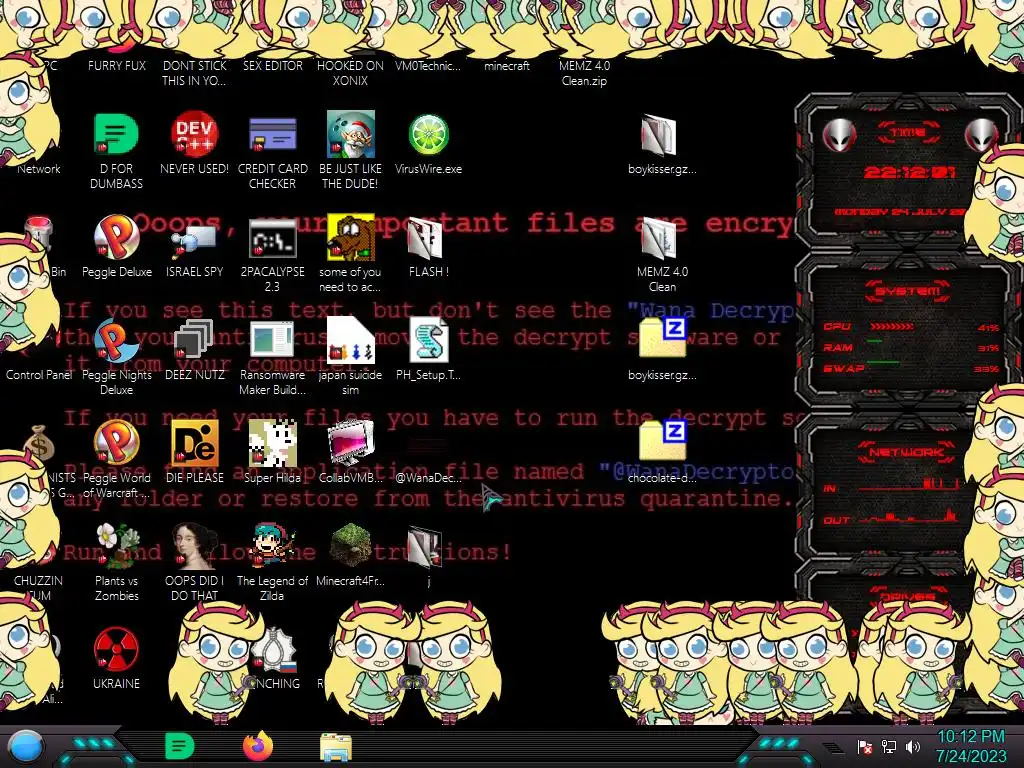Open the 2PACALYPSE 2.3 console icon
Screen dimensions: 1024x768
(272, 238)
